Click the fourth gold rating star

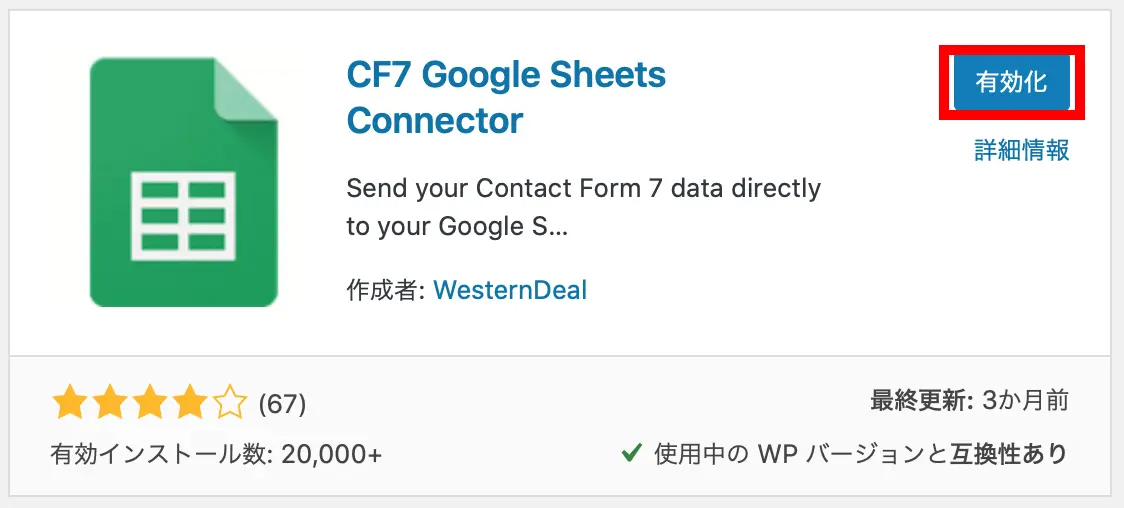tap(190, 404)
